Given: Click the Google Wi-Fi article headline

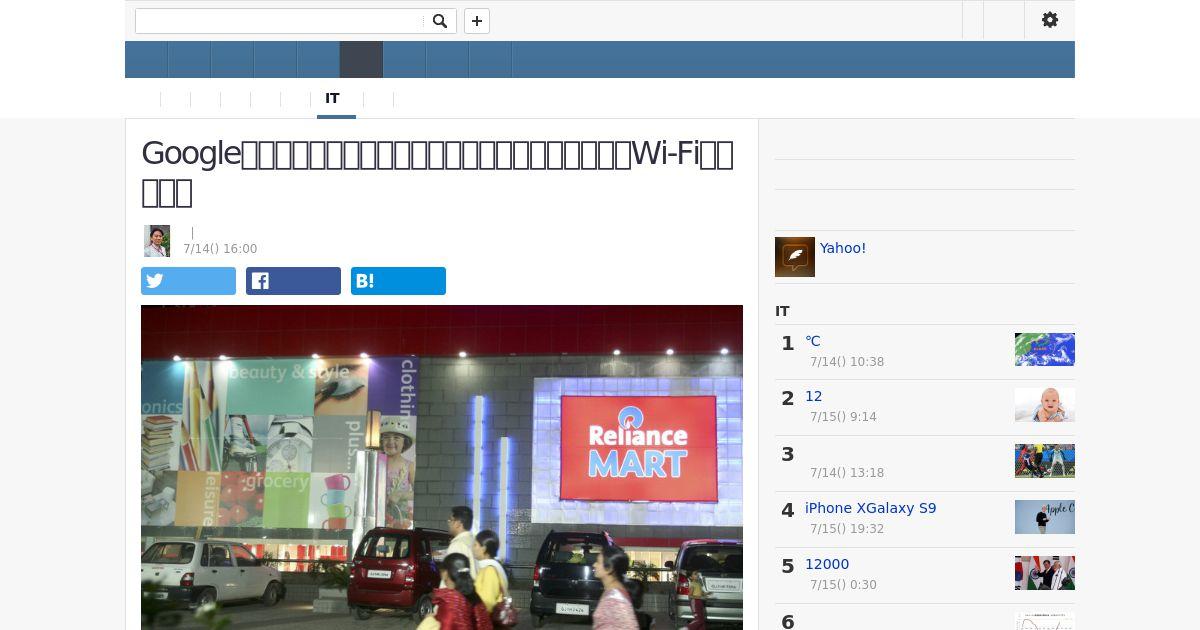Looking at the screenshot, I should [438, 172].
